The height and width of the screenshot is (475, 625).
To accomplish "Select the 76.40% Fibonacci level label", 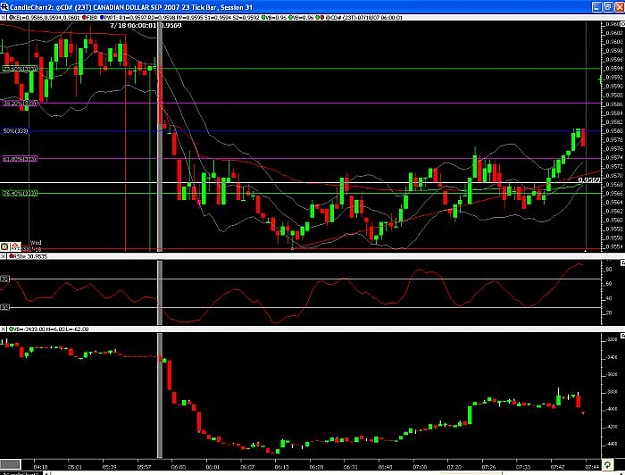I will pyautogui.click(x=20, y=193).
